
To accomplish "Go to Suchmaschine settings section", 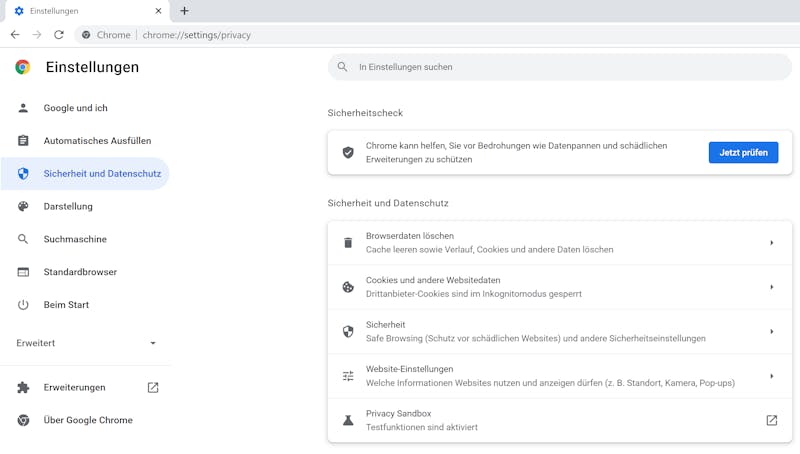I will (75, 239).
